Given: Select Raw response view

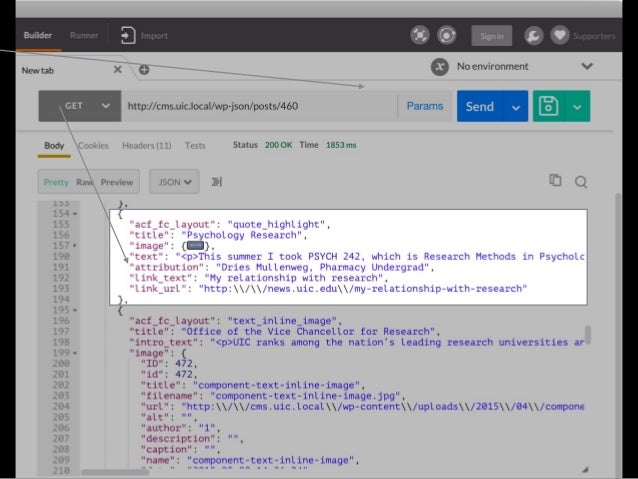Looking at the screenshot, I should point(85,182).
